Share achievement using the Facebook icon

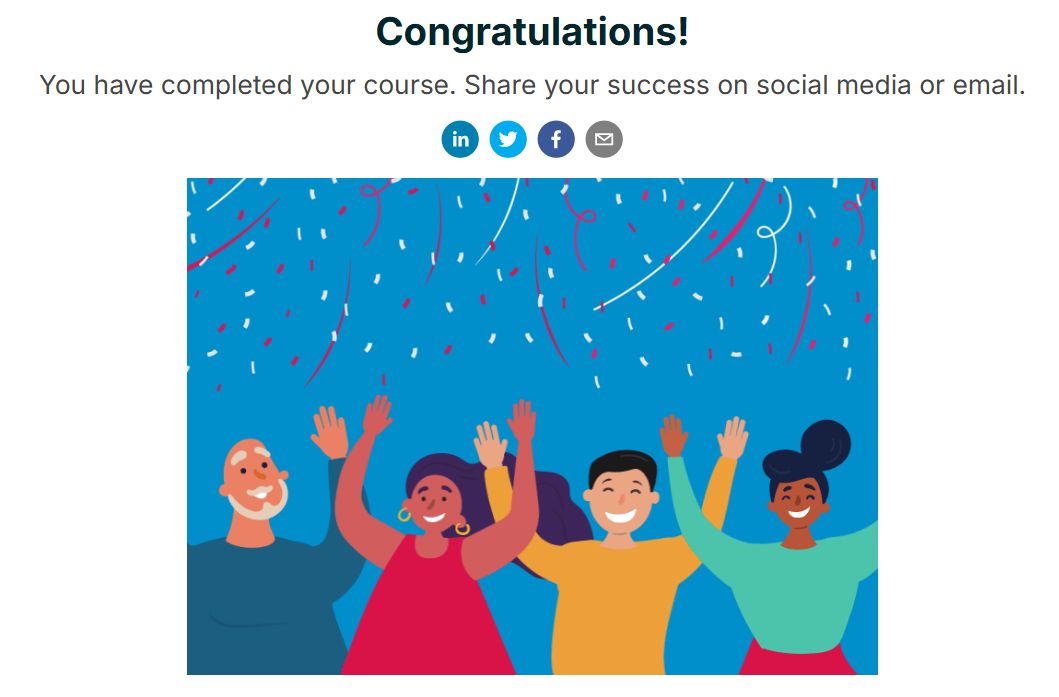[x=556, y=139]
